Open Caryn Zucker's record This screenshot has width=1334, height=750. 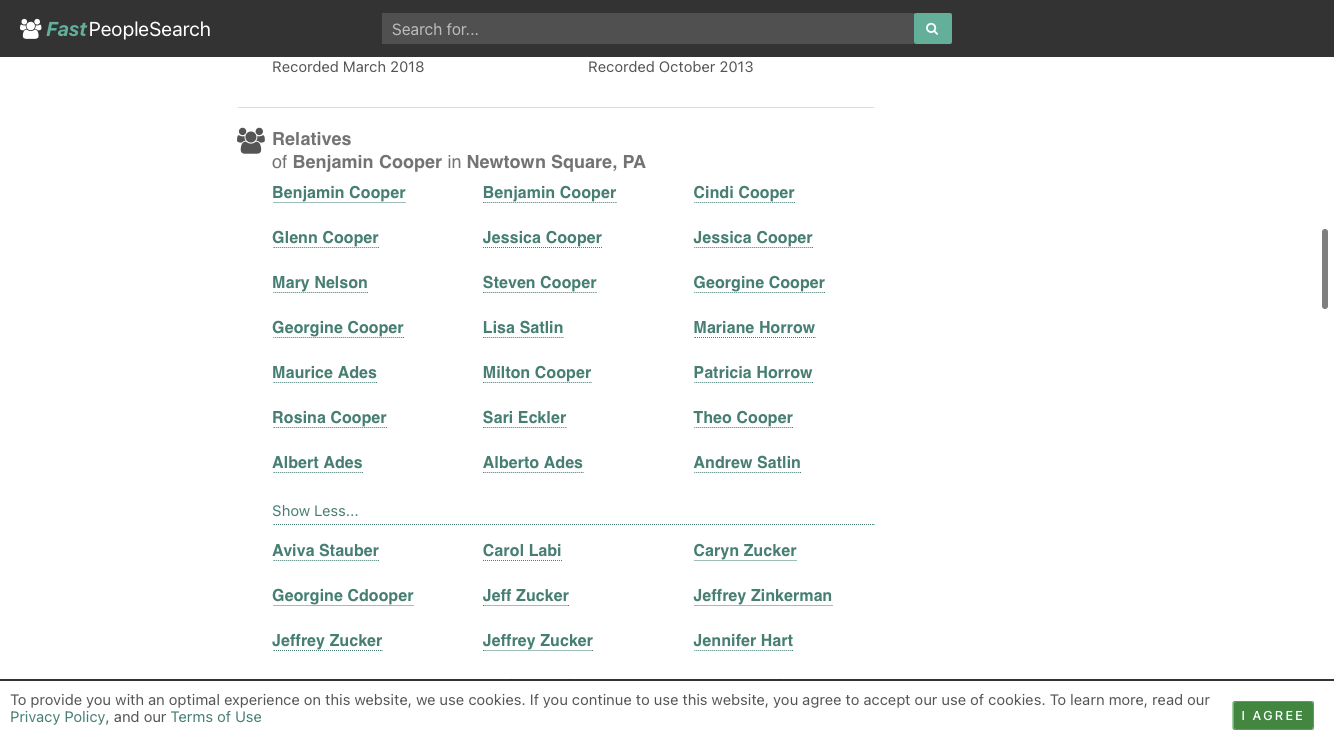(745, 551)
